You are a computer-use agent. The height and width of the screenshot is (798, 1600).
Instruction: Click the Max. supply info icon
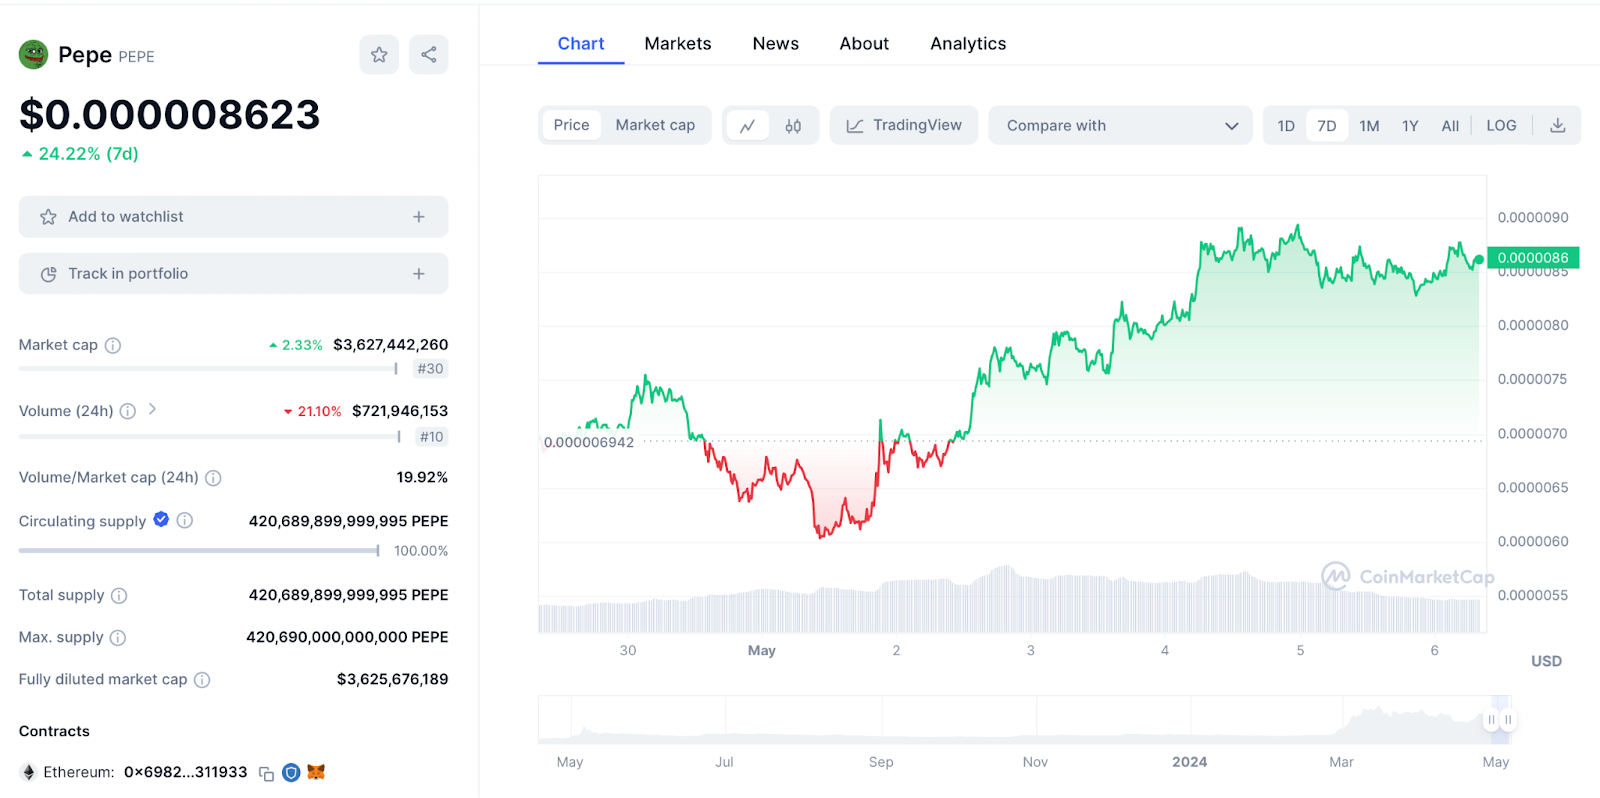click(118, 638)
